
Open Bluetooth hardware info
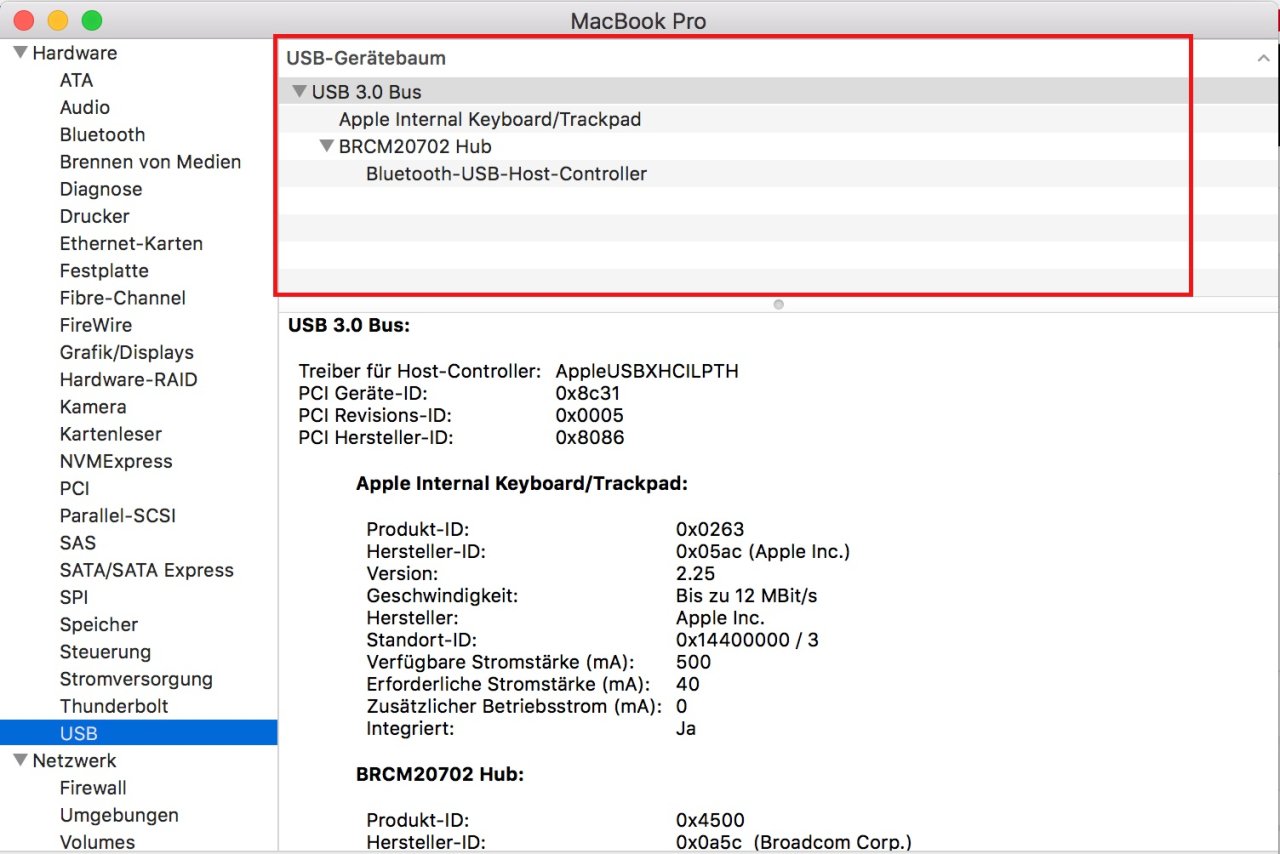[x=102, y=134]
